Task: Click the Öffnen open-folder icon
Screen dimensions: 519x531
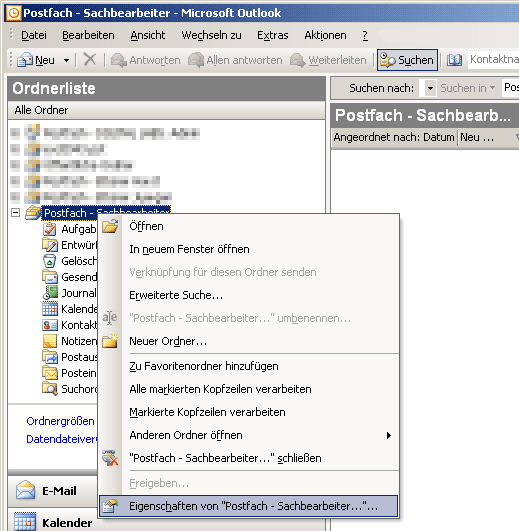Action: coord(110,226)
